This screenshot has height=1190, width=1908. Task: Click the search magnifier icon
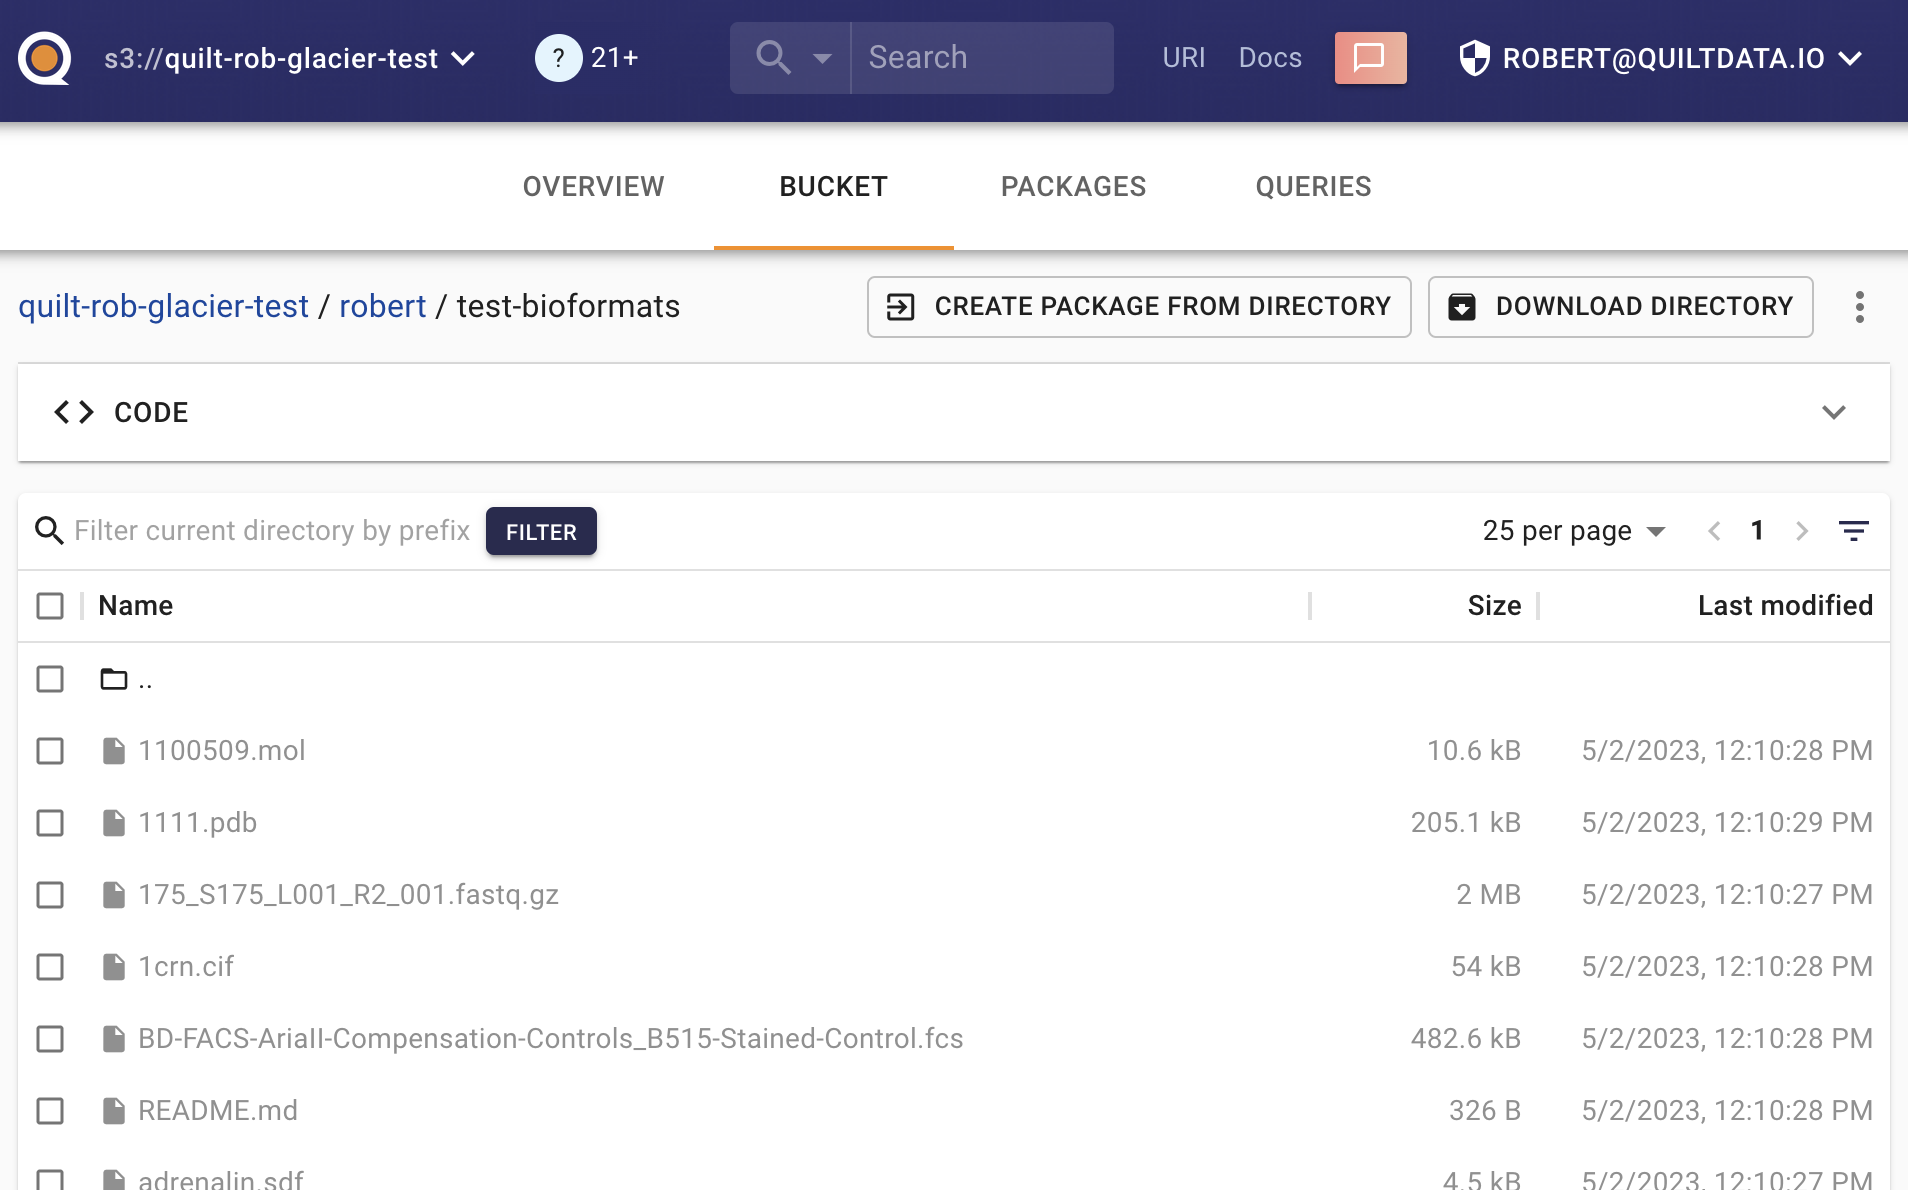772,58
